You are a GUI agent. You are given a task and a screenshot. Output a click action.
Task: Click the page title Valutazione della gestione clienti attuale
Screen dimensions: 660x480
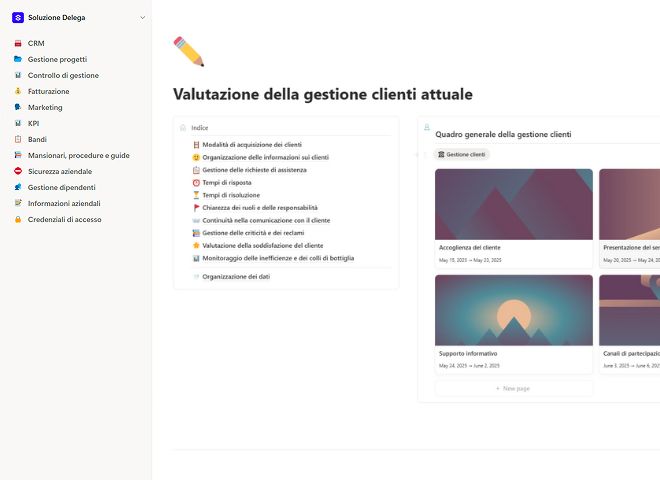(x=323, y=94)
